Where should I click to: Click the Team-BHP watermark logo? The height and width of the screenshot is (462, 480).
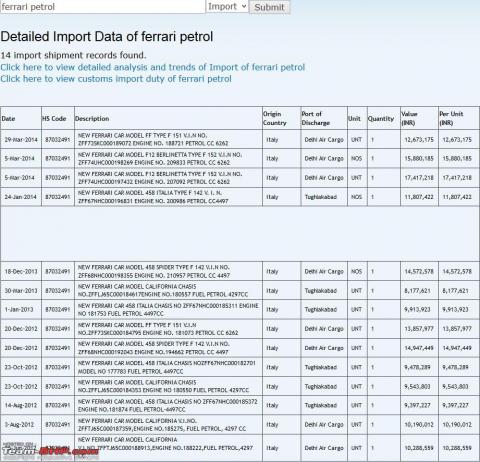[x=50, y=451]
